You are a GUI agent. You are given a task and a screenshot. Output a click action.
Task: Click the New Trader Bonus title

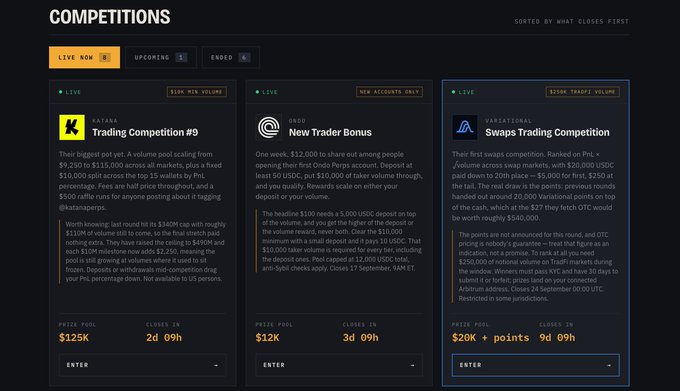330,132
